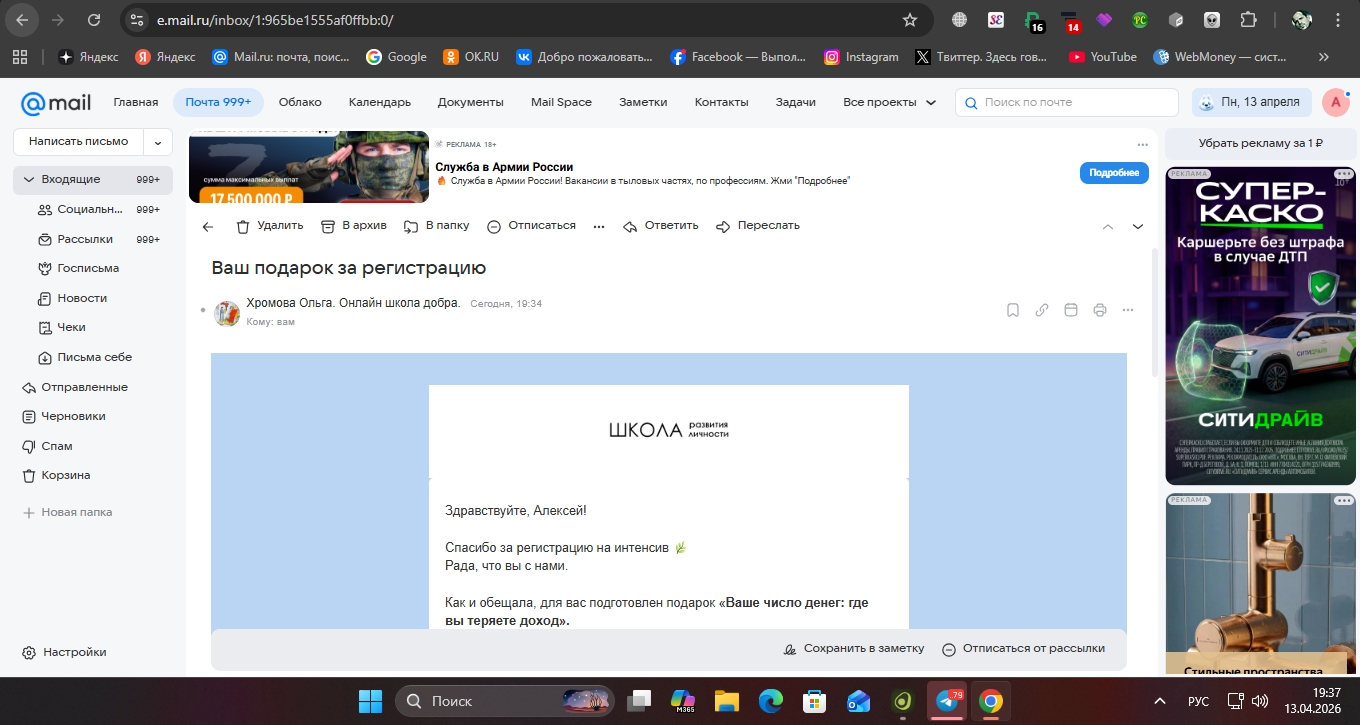Open the Календарь tab in the top menu

tap(379, 102)
